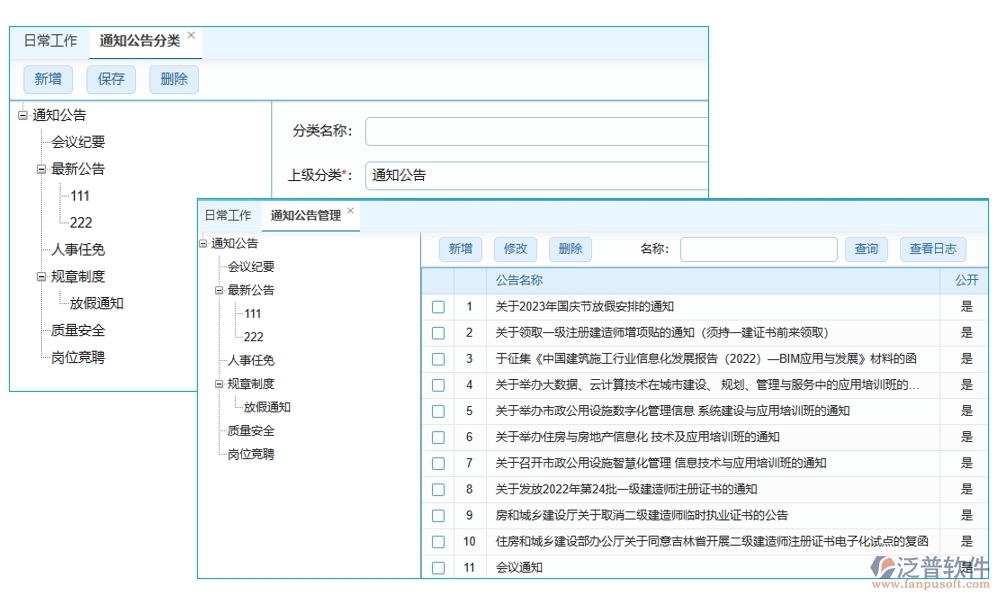
Task: Click 新增 in the 通知公告管理 toolbar
Action: coord(460,249)
